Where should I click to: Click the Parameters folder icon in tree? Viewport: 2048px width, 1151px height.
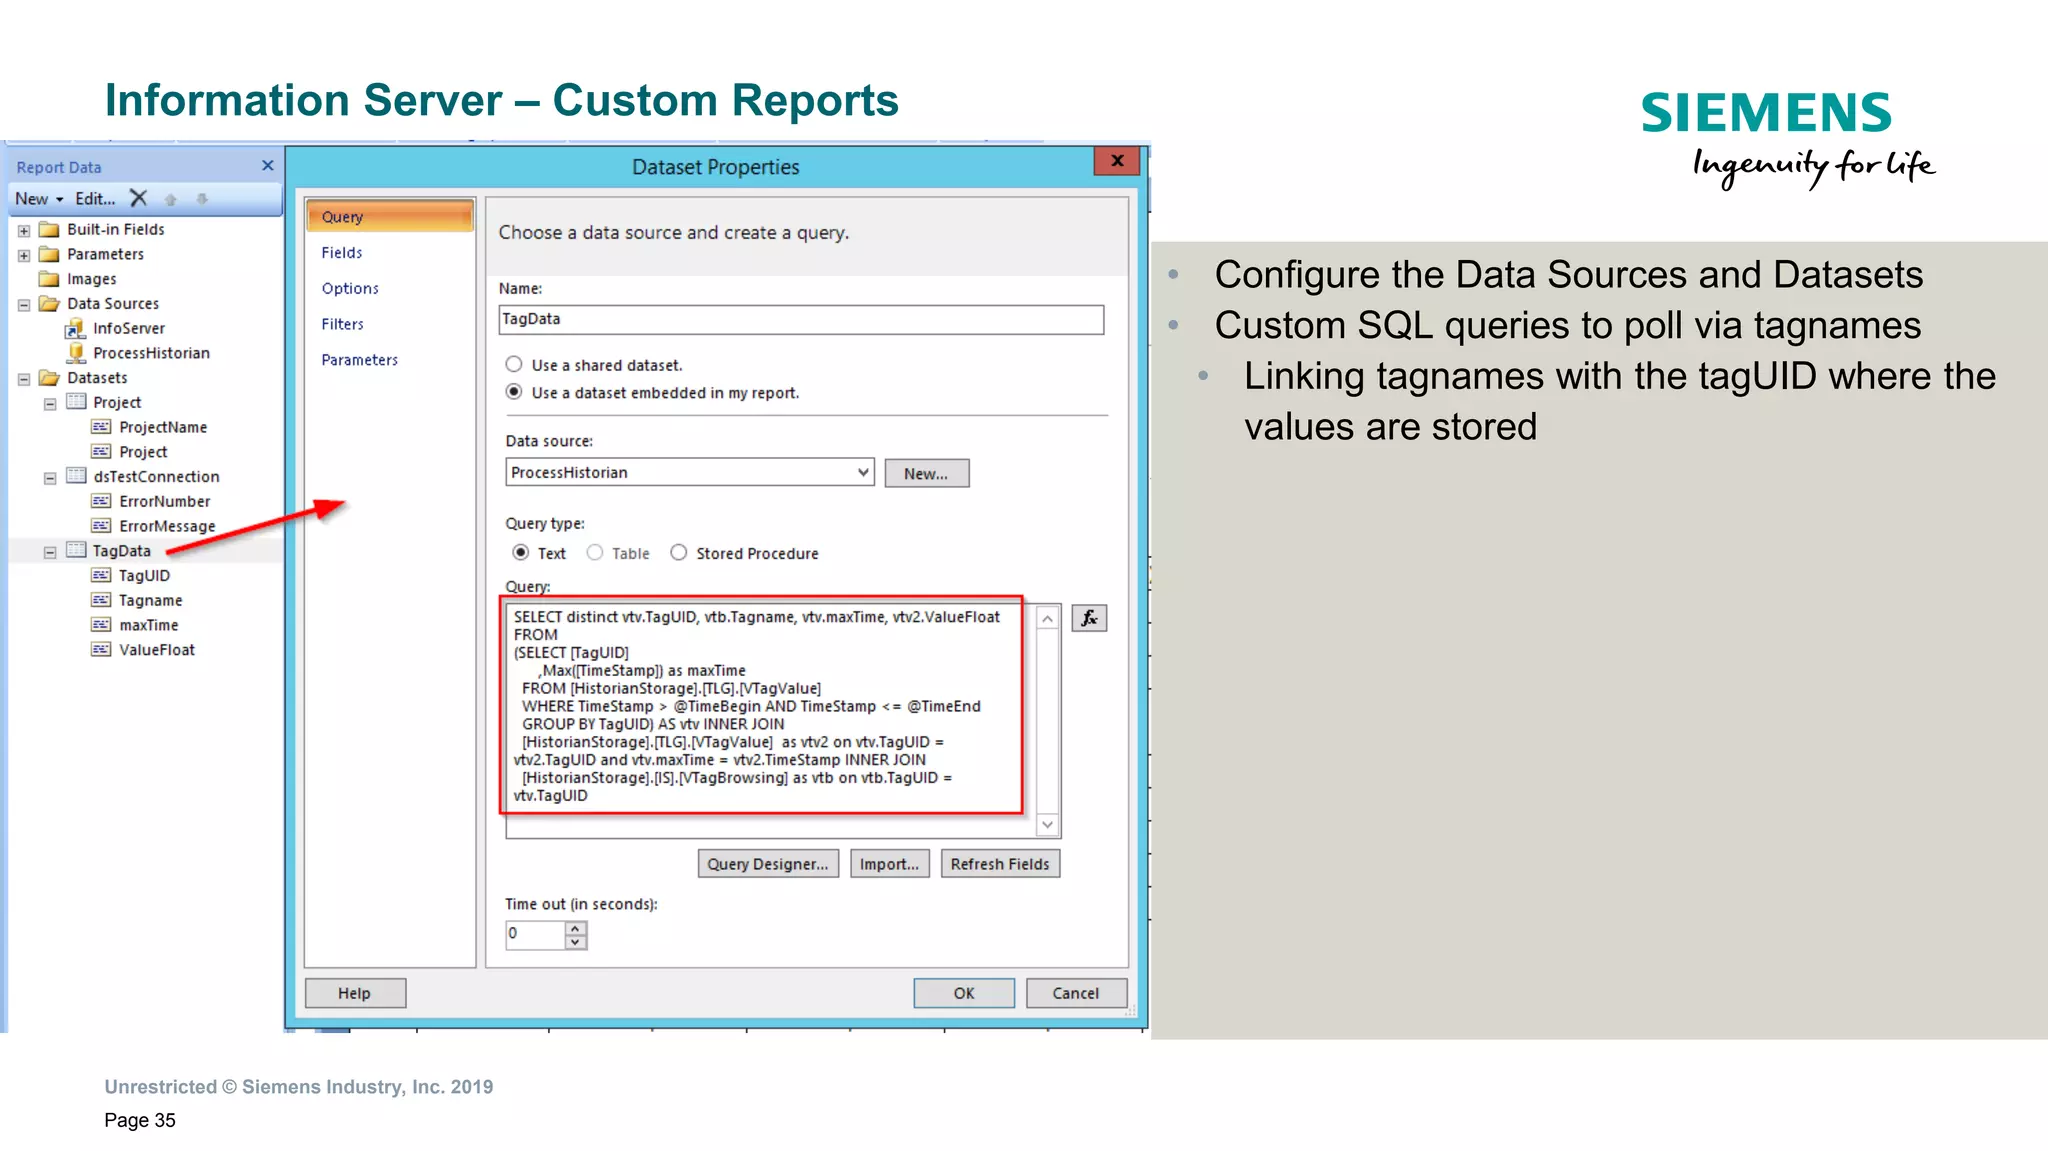click(49, 254)
